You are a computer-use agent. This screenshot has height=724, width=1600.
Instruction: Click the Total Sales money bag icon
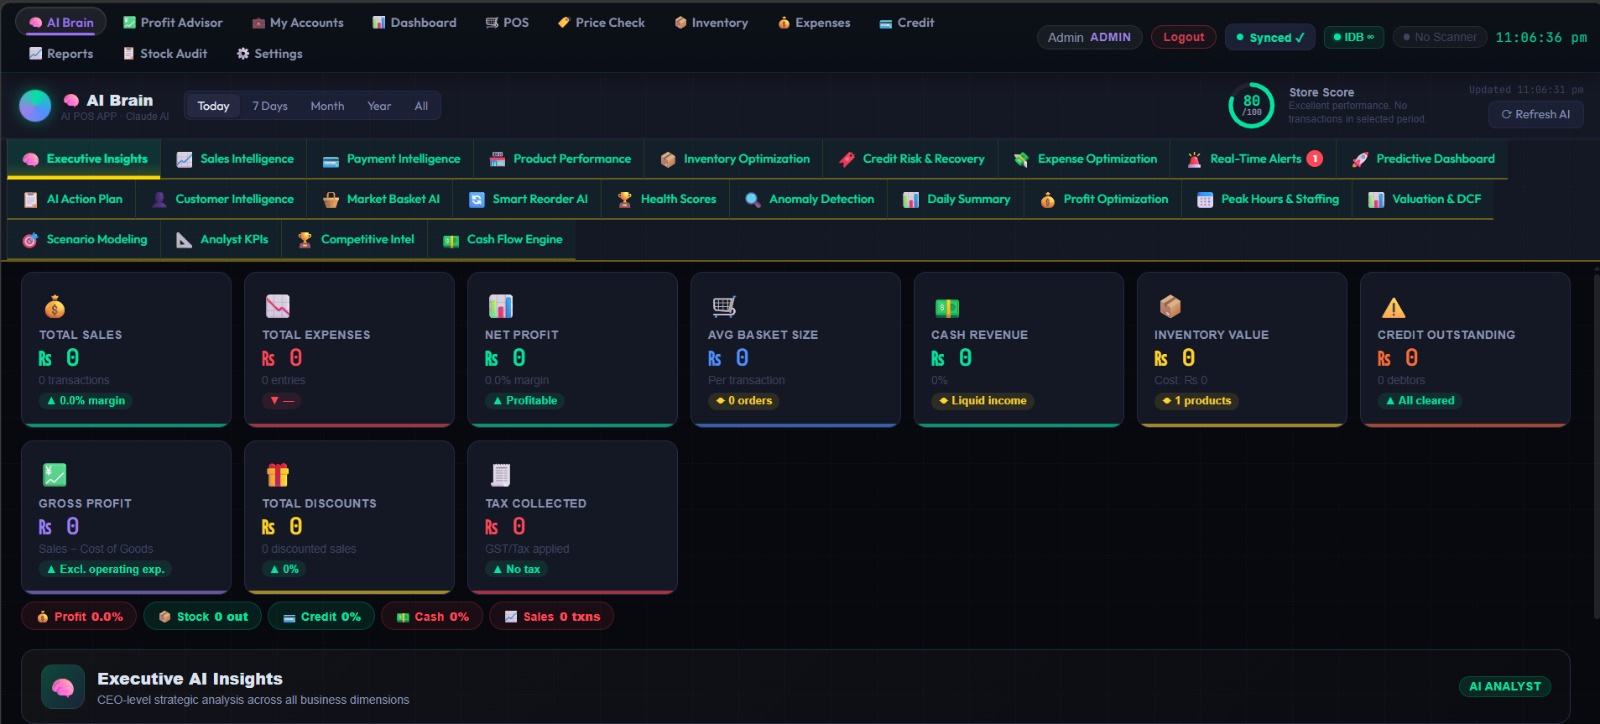(x=54, y=306)
